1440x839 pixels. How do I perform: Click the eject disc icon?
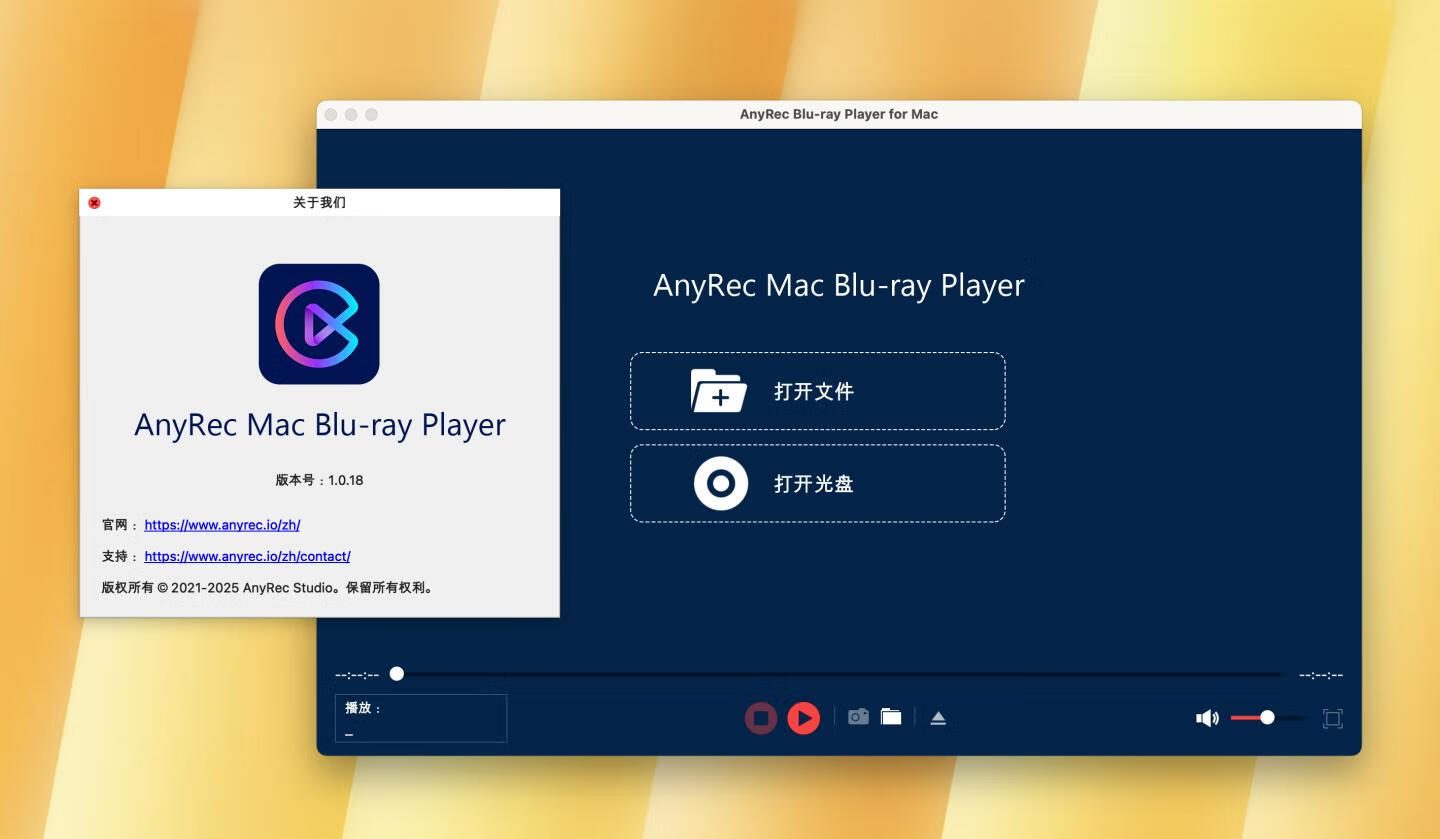938,718
